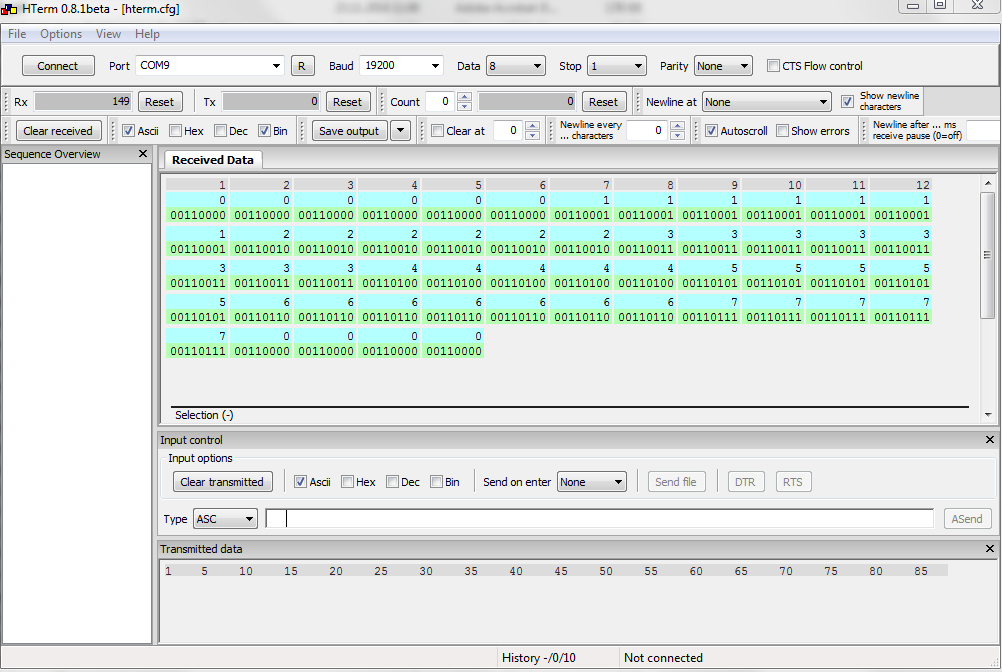Increase the Clear at value
Viewport: 1002px width, 672px height.
tap(532, 126)
